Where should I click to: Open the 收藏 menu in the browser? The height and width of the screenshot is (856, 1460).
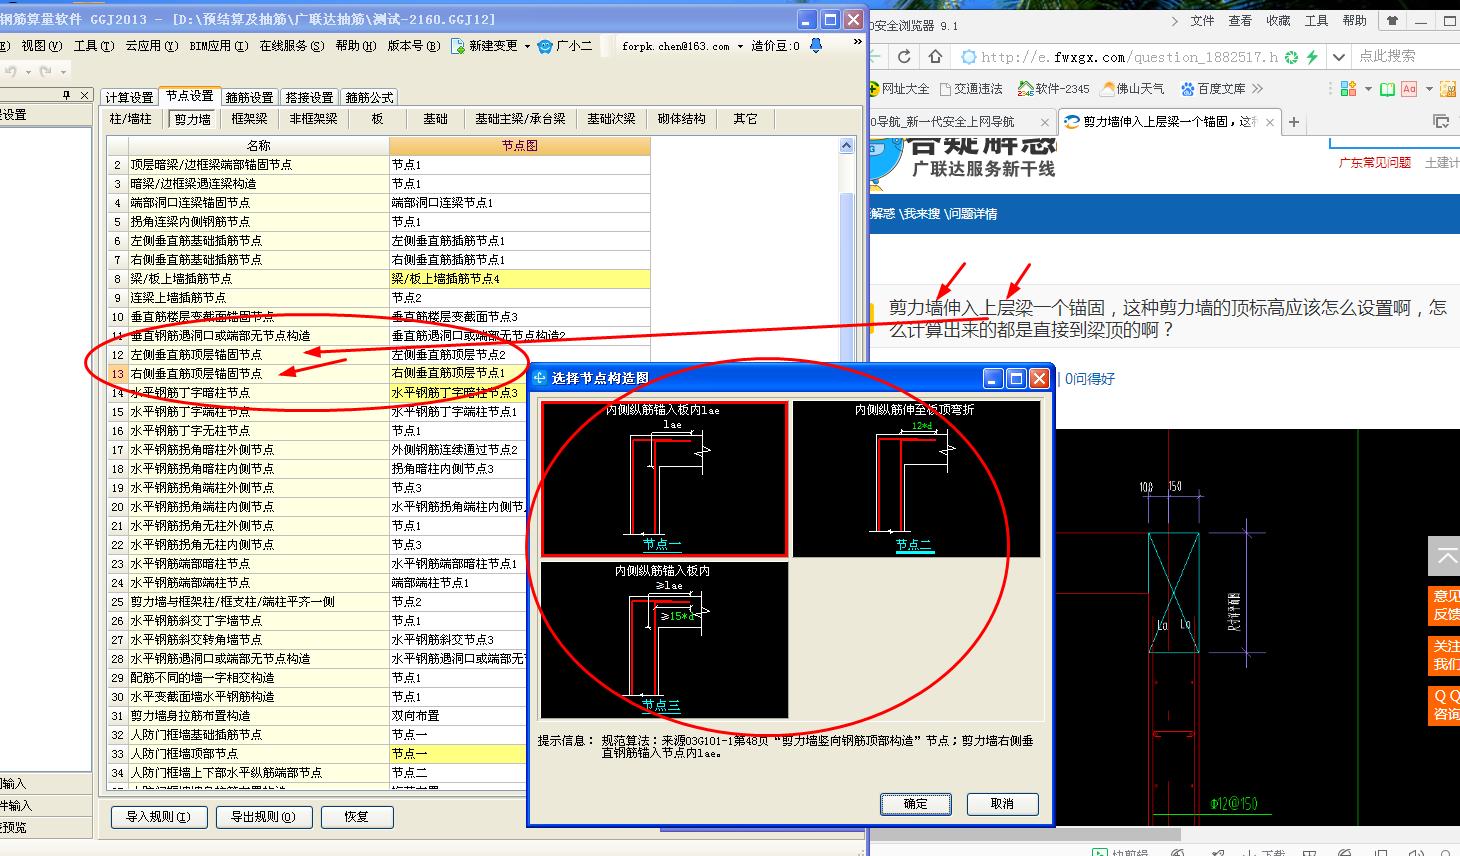pos(1278,20)
